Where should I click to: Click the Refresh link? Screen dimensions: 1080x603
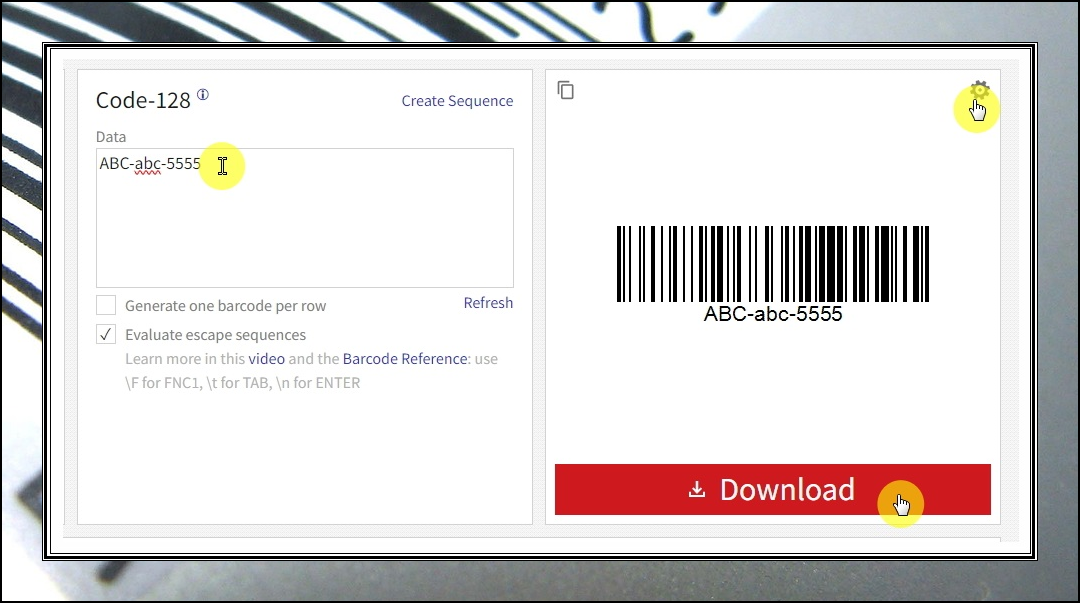tap(488, 303)
